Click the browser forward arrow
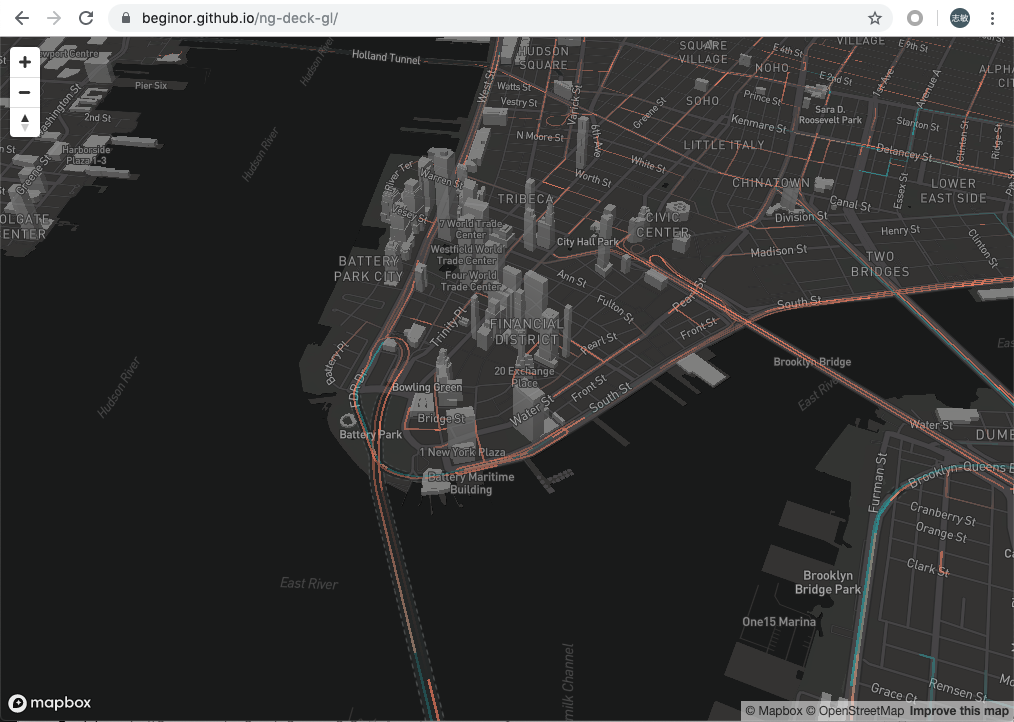Screen dimensions: 1014x722 pyautogui.click(x=54, y=18)
